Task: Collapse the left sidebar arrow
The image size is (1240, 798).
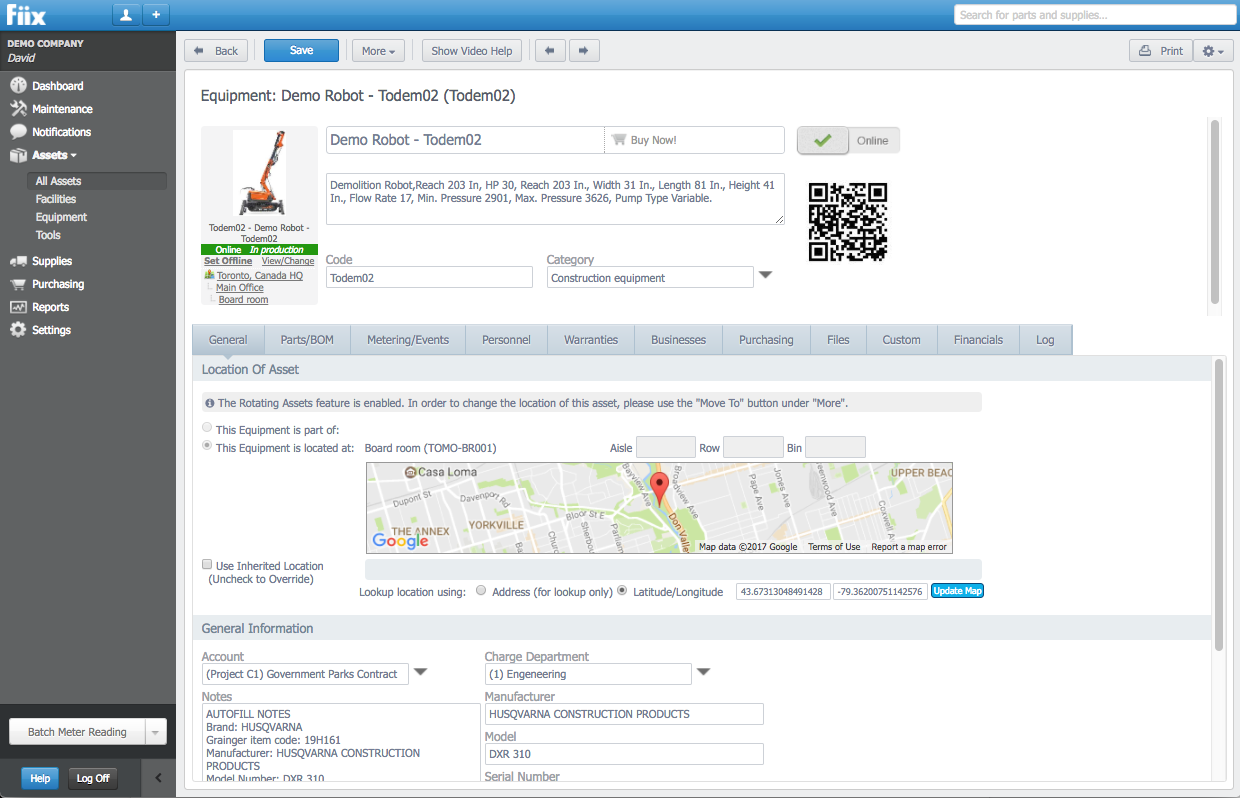Action: [x=158, y=778]
